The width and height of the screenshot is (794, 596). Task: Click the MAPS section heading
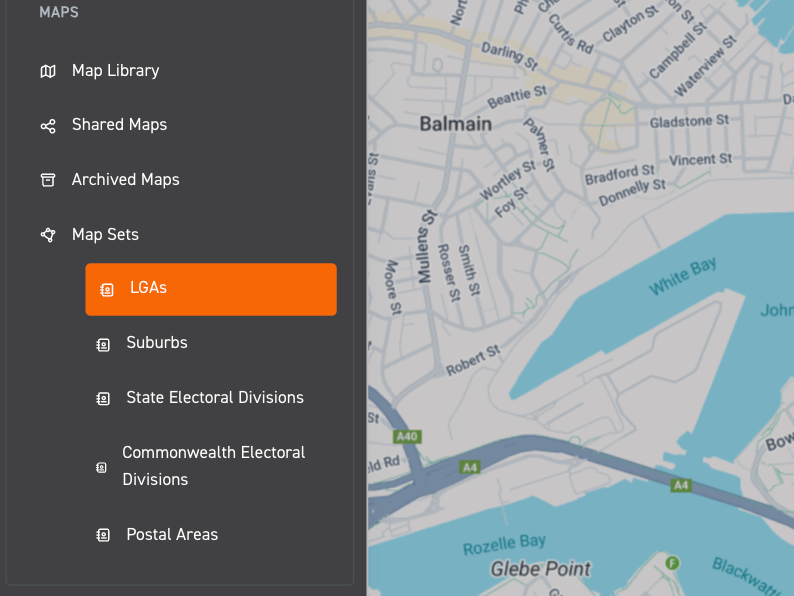pos(59,12)
